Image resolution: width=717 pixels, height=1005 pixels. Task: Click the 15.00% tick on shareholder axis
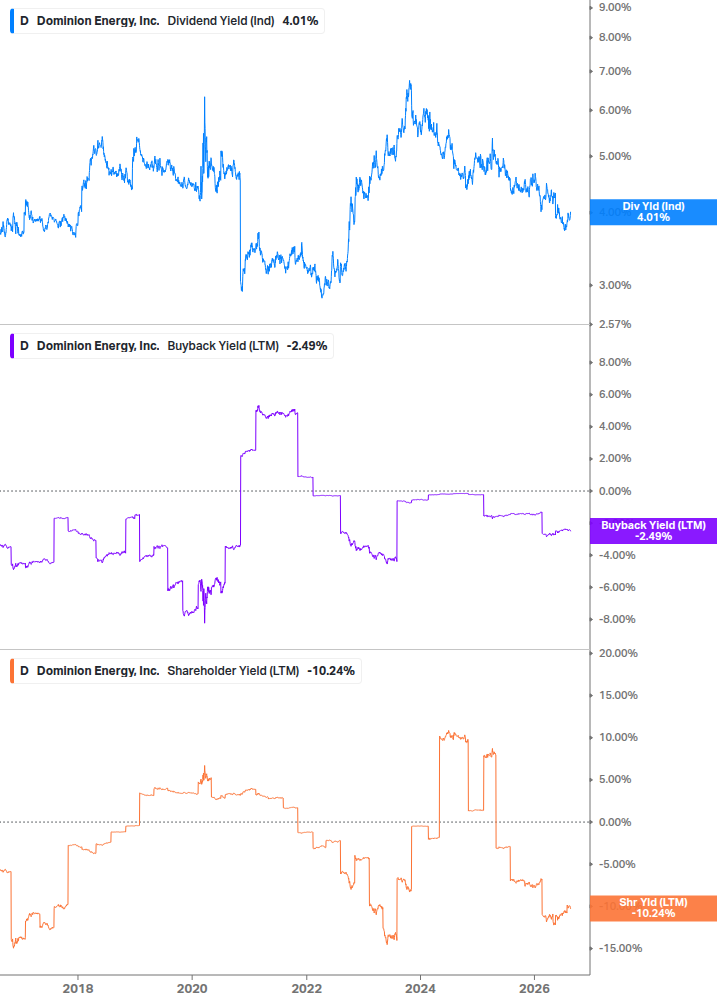[x=618, y=695]
